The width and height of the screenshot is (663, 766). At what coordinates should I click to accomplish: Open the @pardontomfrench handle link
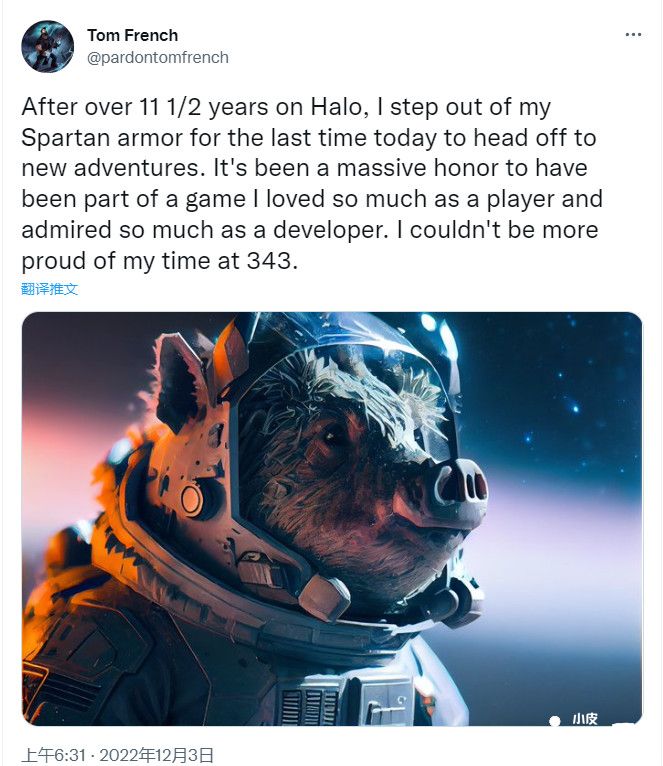pyautogui.click(x=158, y=58)
